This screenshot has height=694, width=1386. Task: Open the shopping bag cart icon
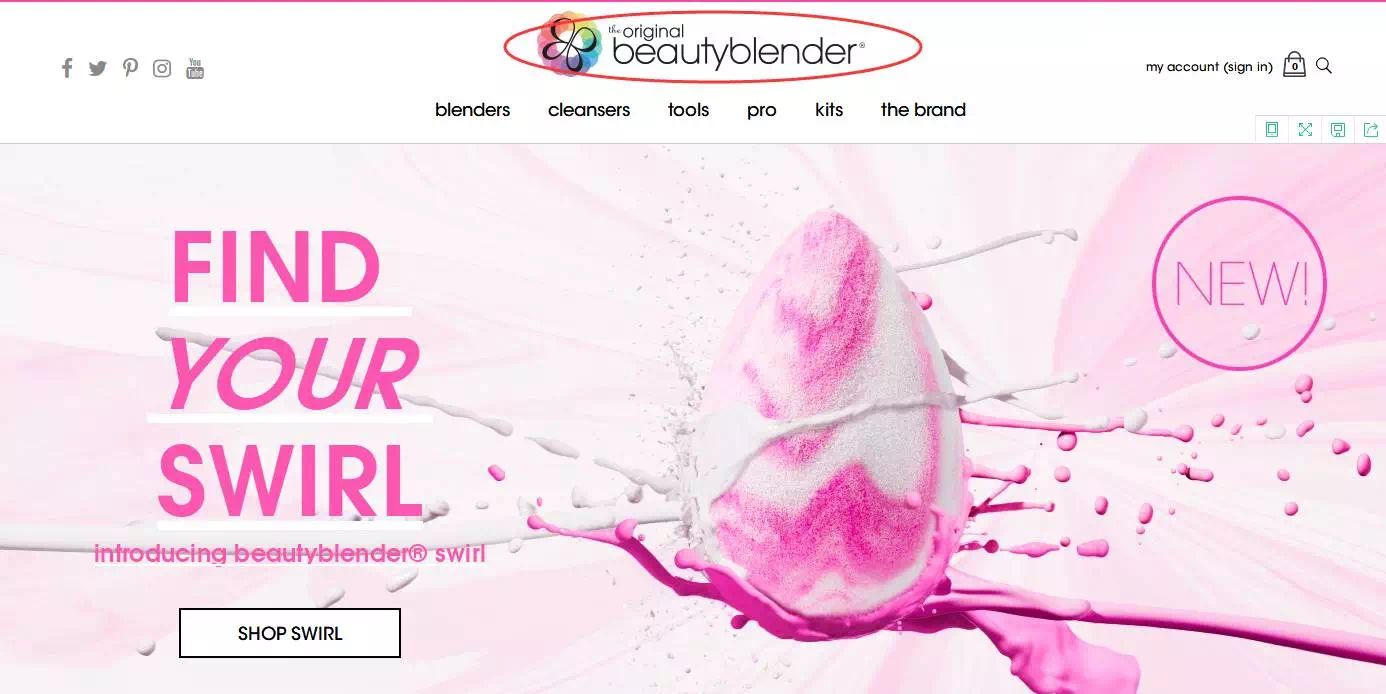[1294, 65]
